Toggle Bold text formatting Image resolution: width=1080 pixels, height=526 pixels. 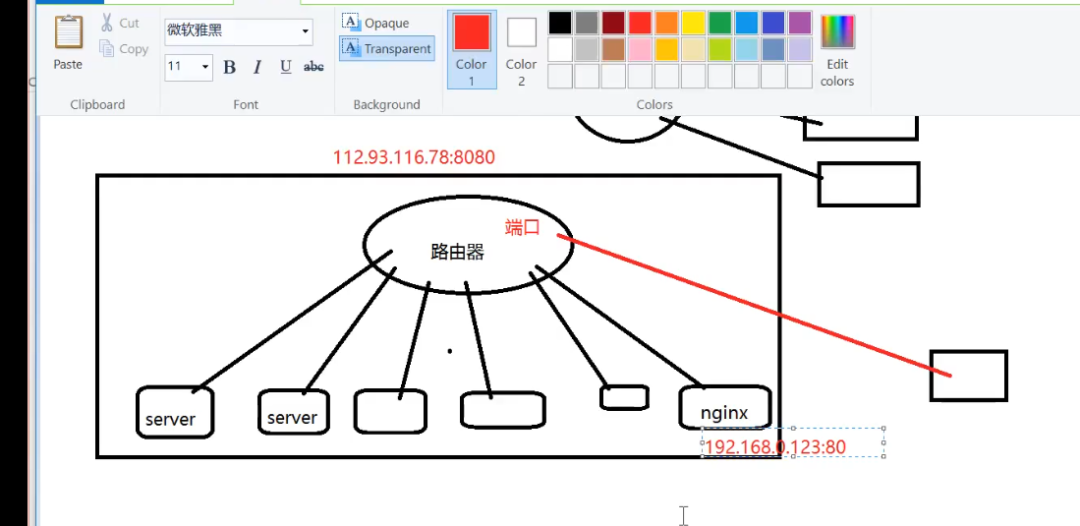click(x=229, y=67)
